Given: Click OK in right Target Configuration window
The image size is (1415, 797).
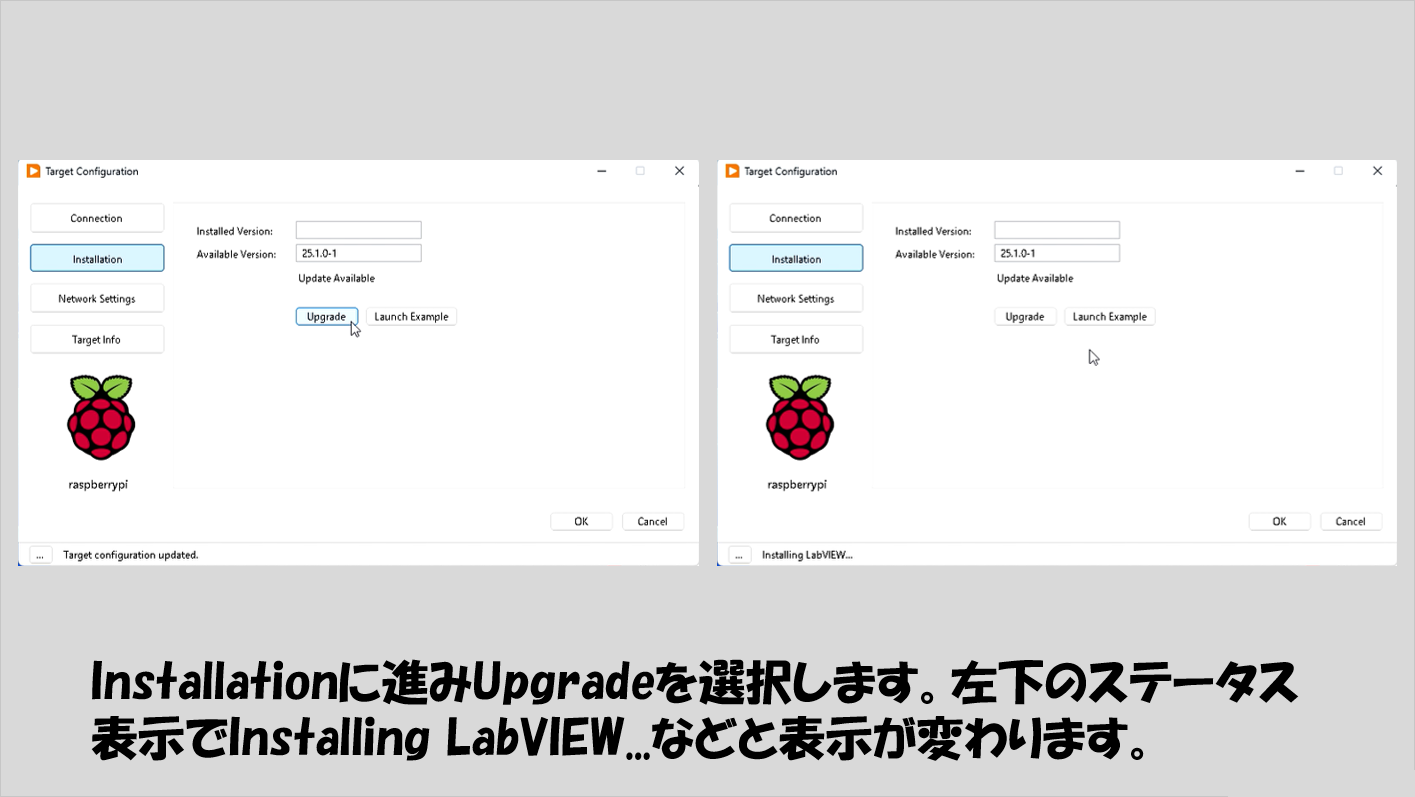Looking at the screenshot, I should (1280, 522).
